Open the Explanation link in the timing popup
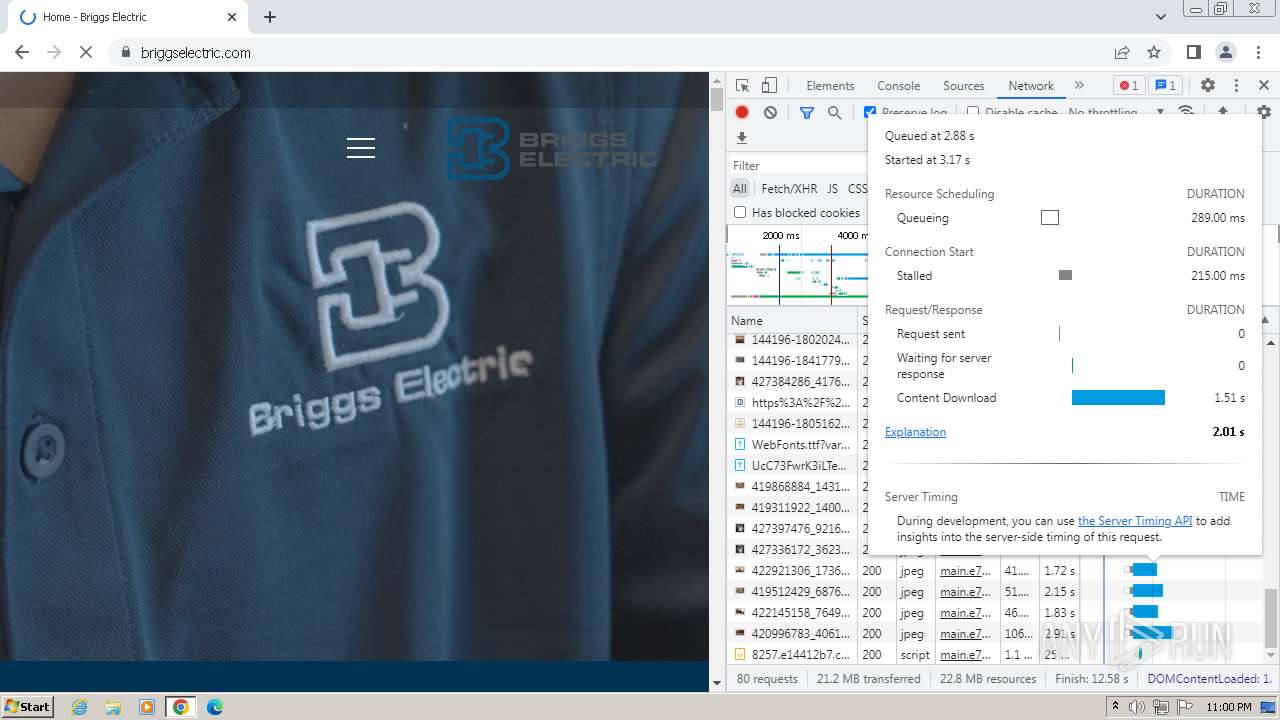 [x=915, y=432]
